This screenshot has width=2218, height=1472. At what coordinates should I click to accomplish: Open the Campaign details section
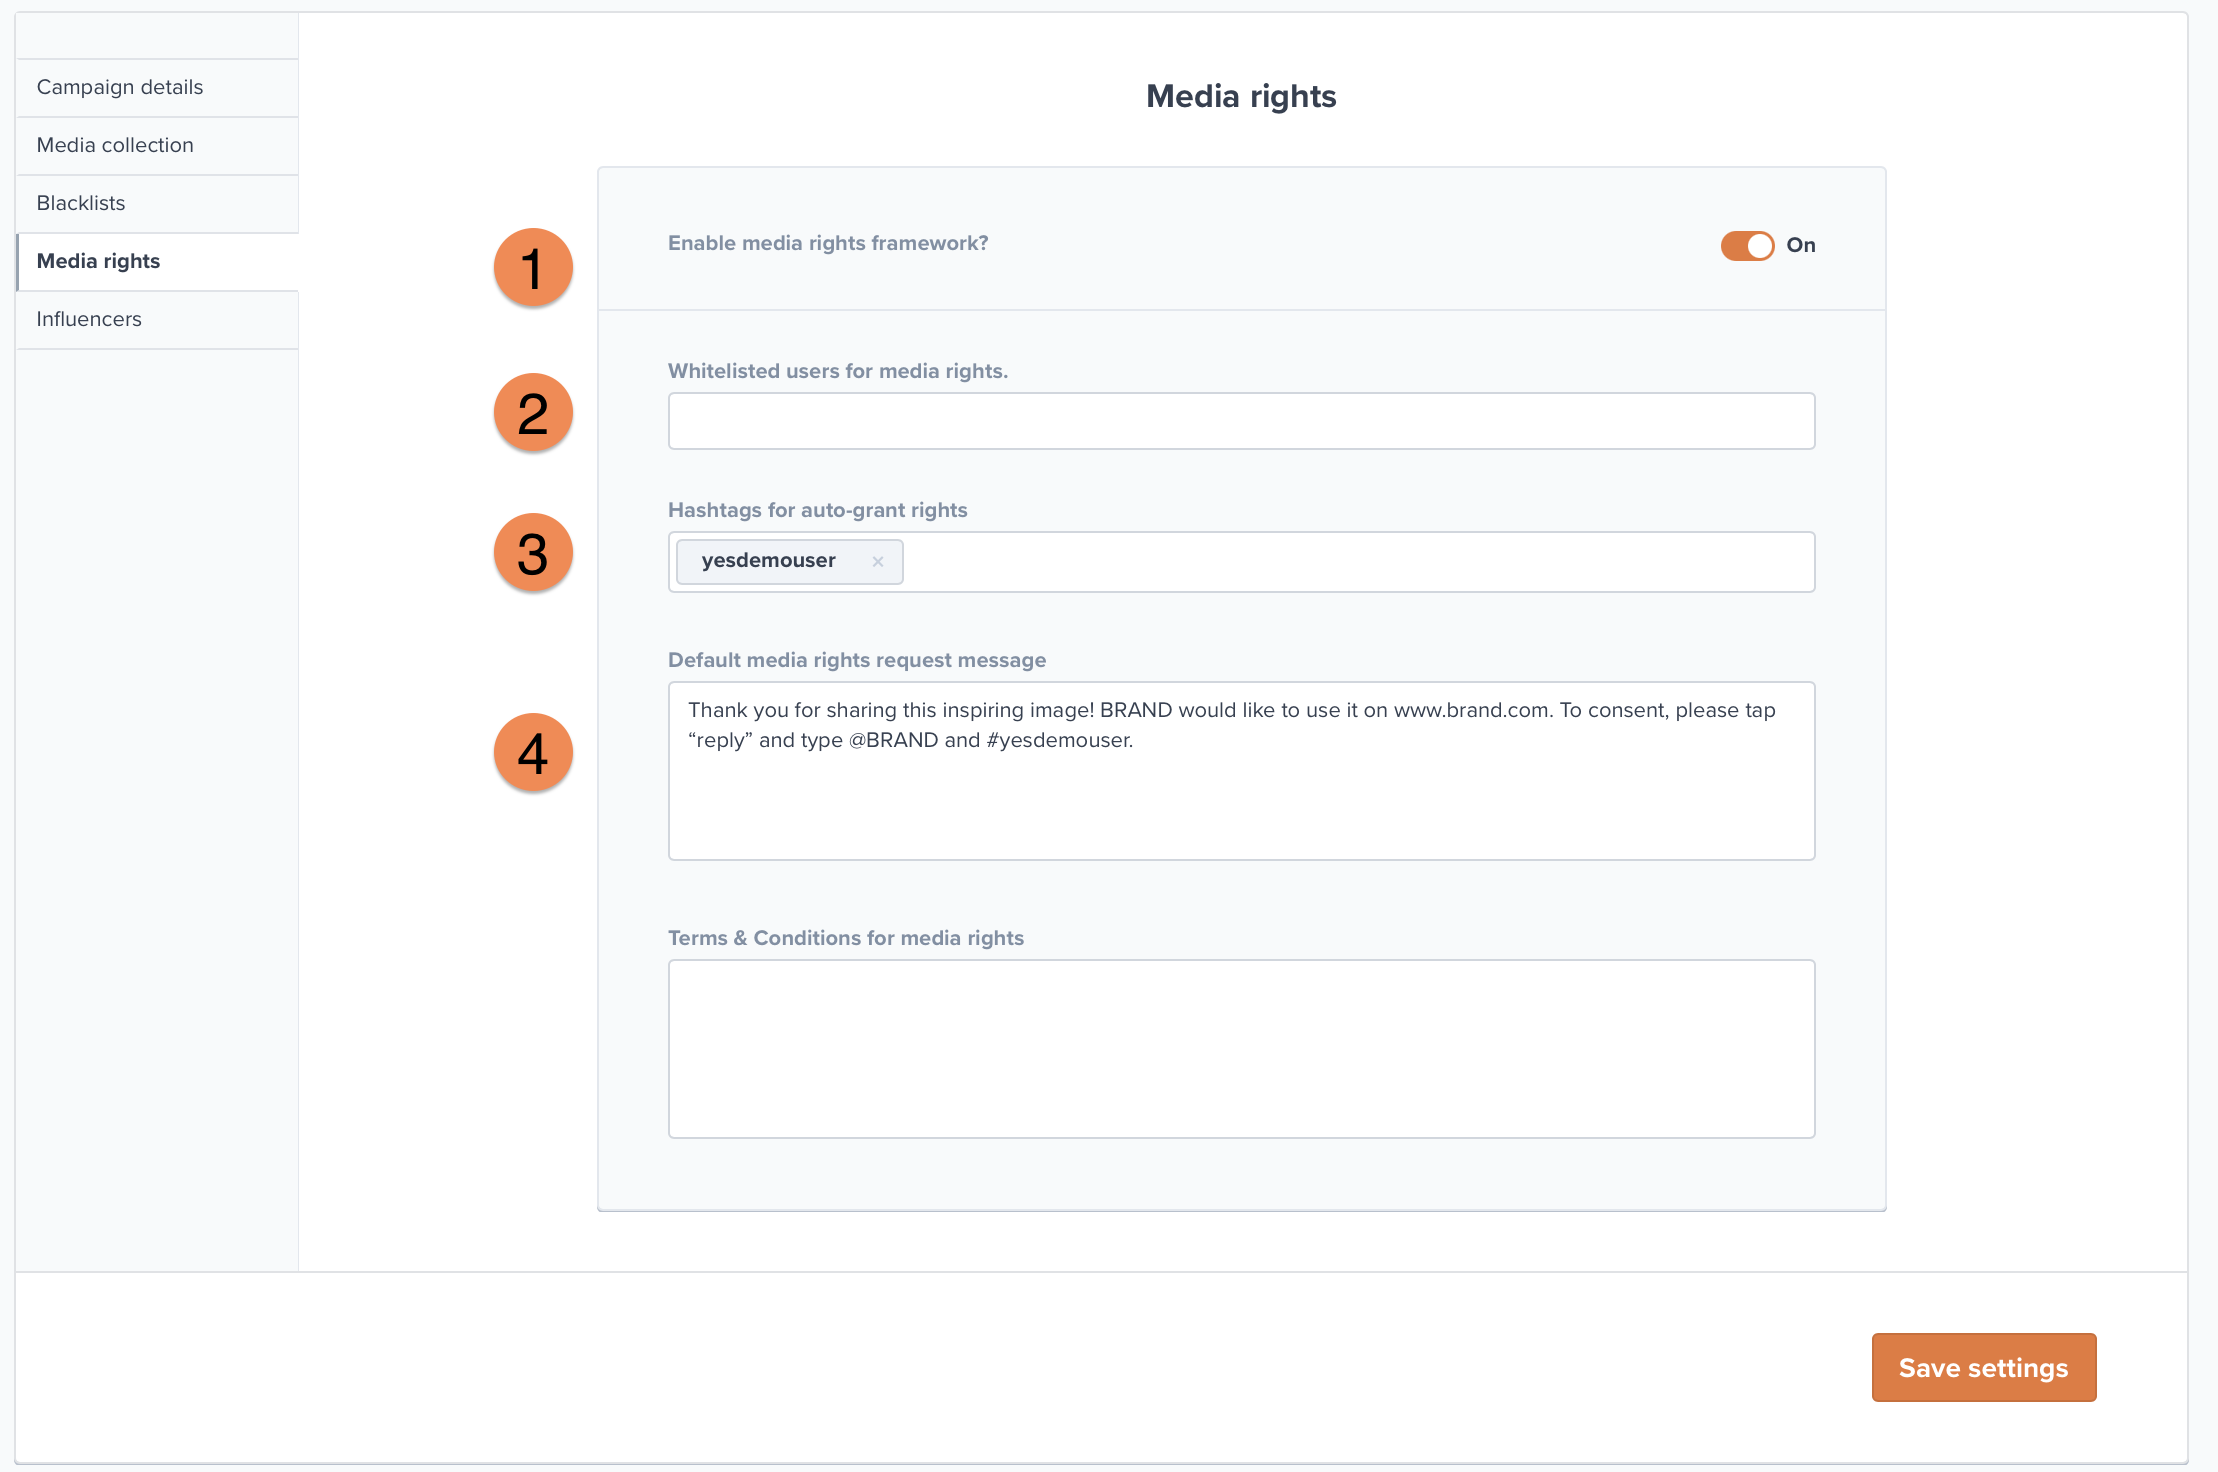(x=120, y=87)
